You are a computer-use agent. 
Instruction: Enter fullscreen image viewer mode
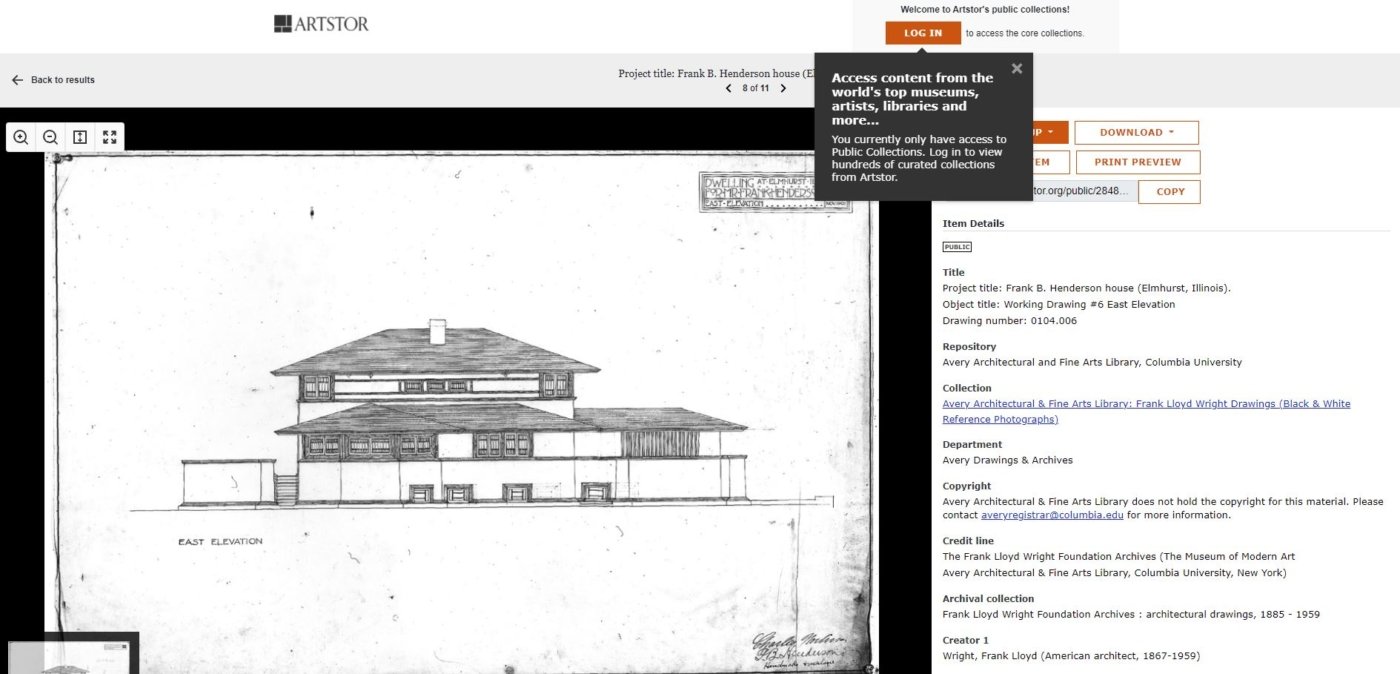pos(110,137)
